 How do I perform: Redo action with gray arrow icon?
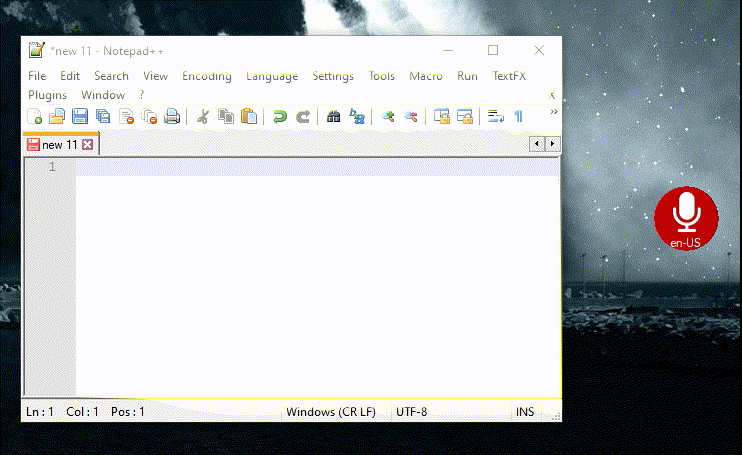[303, 116]
